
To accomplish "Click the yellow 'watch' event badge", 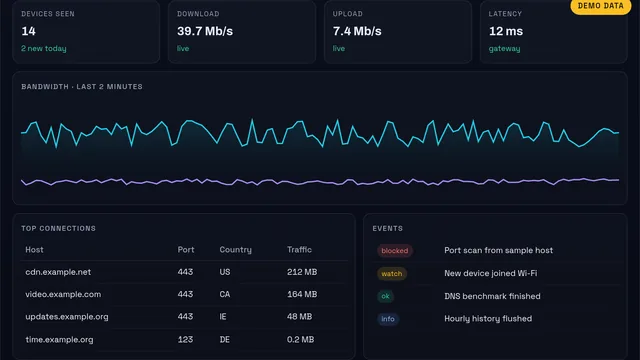I will coord(392,273).
